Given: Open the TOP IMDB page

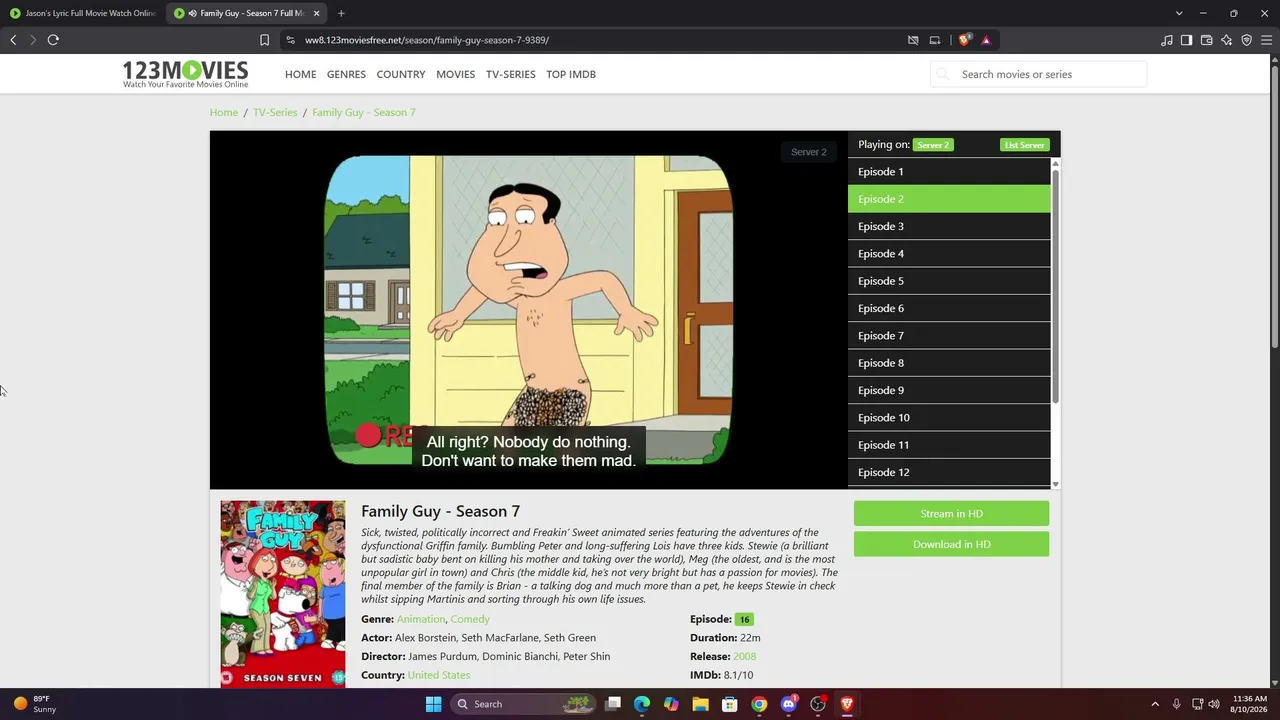Looking at the screenshot, I should [x=571, y=74].
